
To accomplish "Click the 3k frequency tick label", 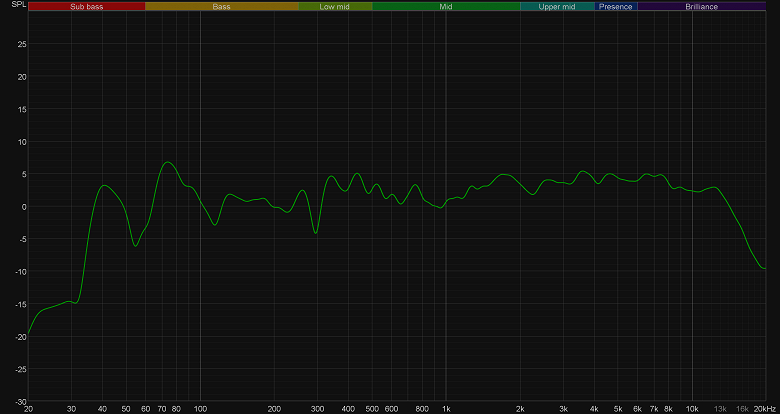I will (563, 409).
